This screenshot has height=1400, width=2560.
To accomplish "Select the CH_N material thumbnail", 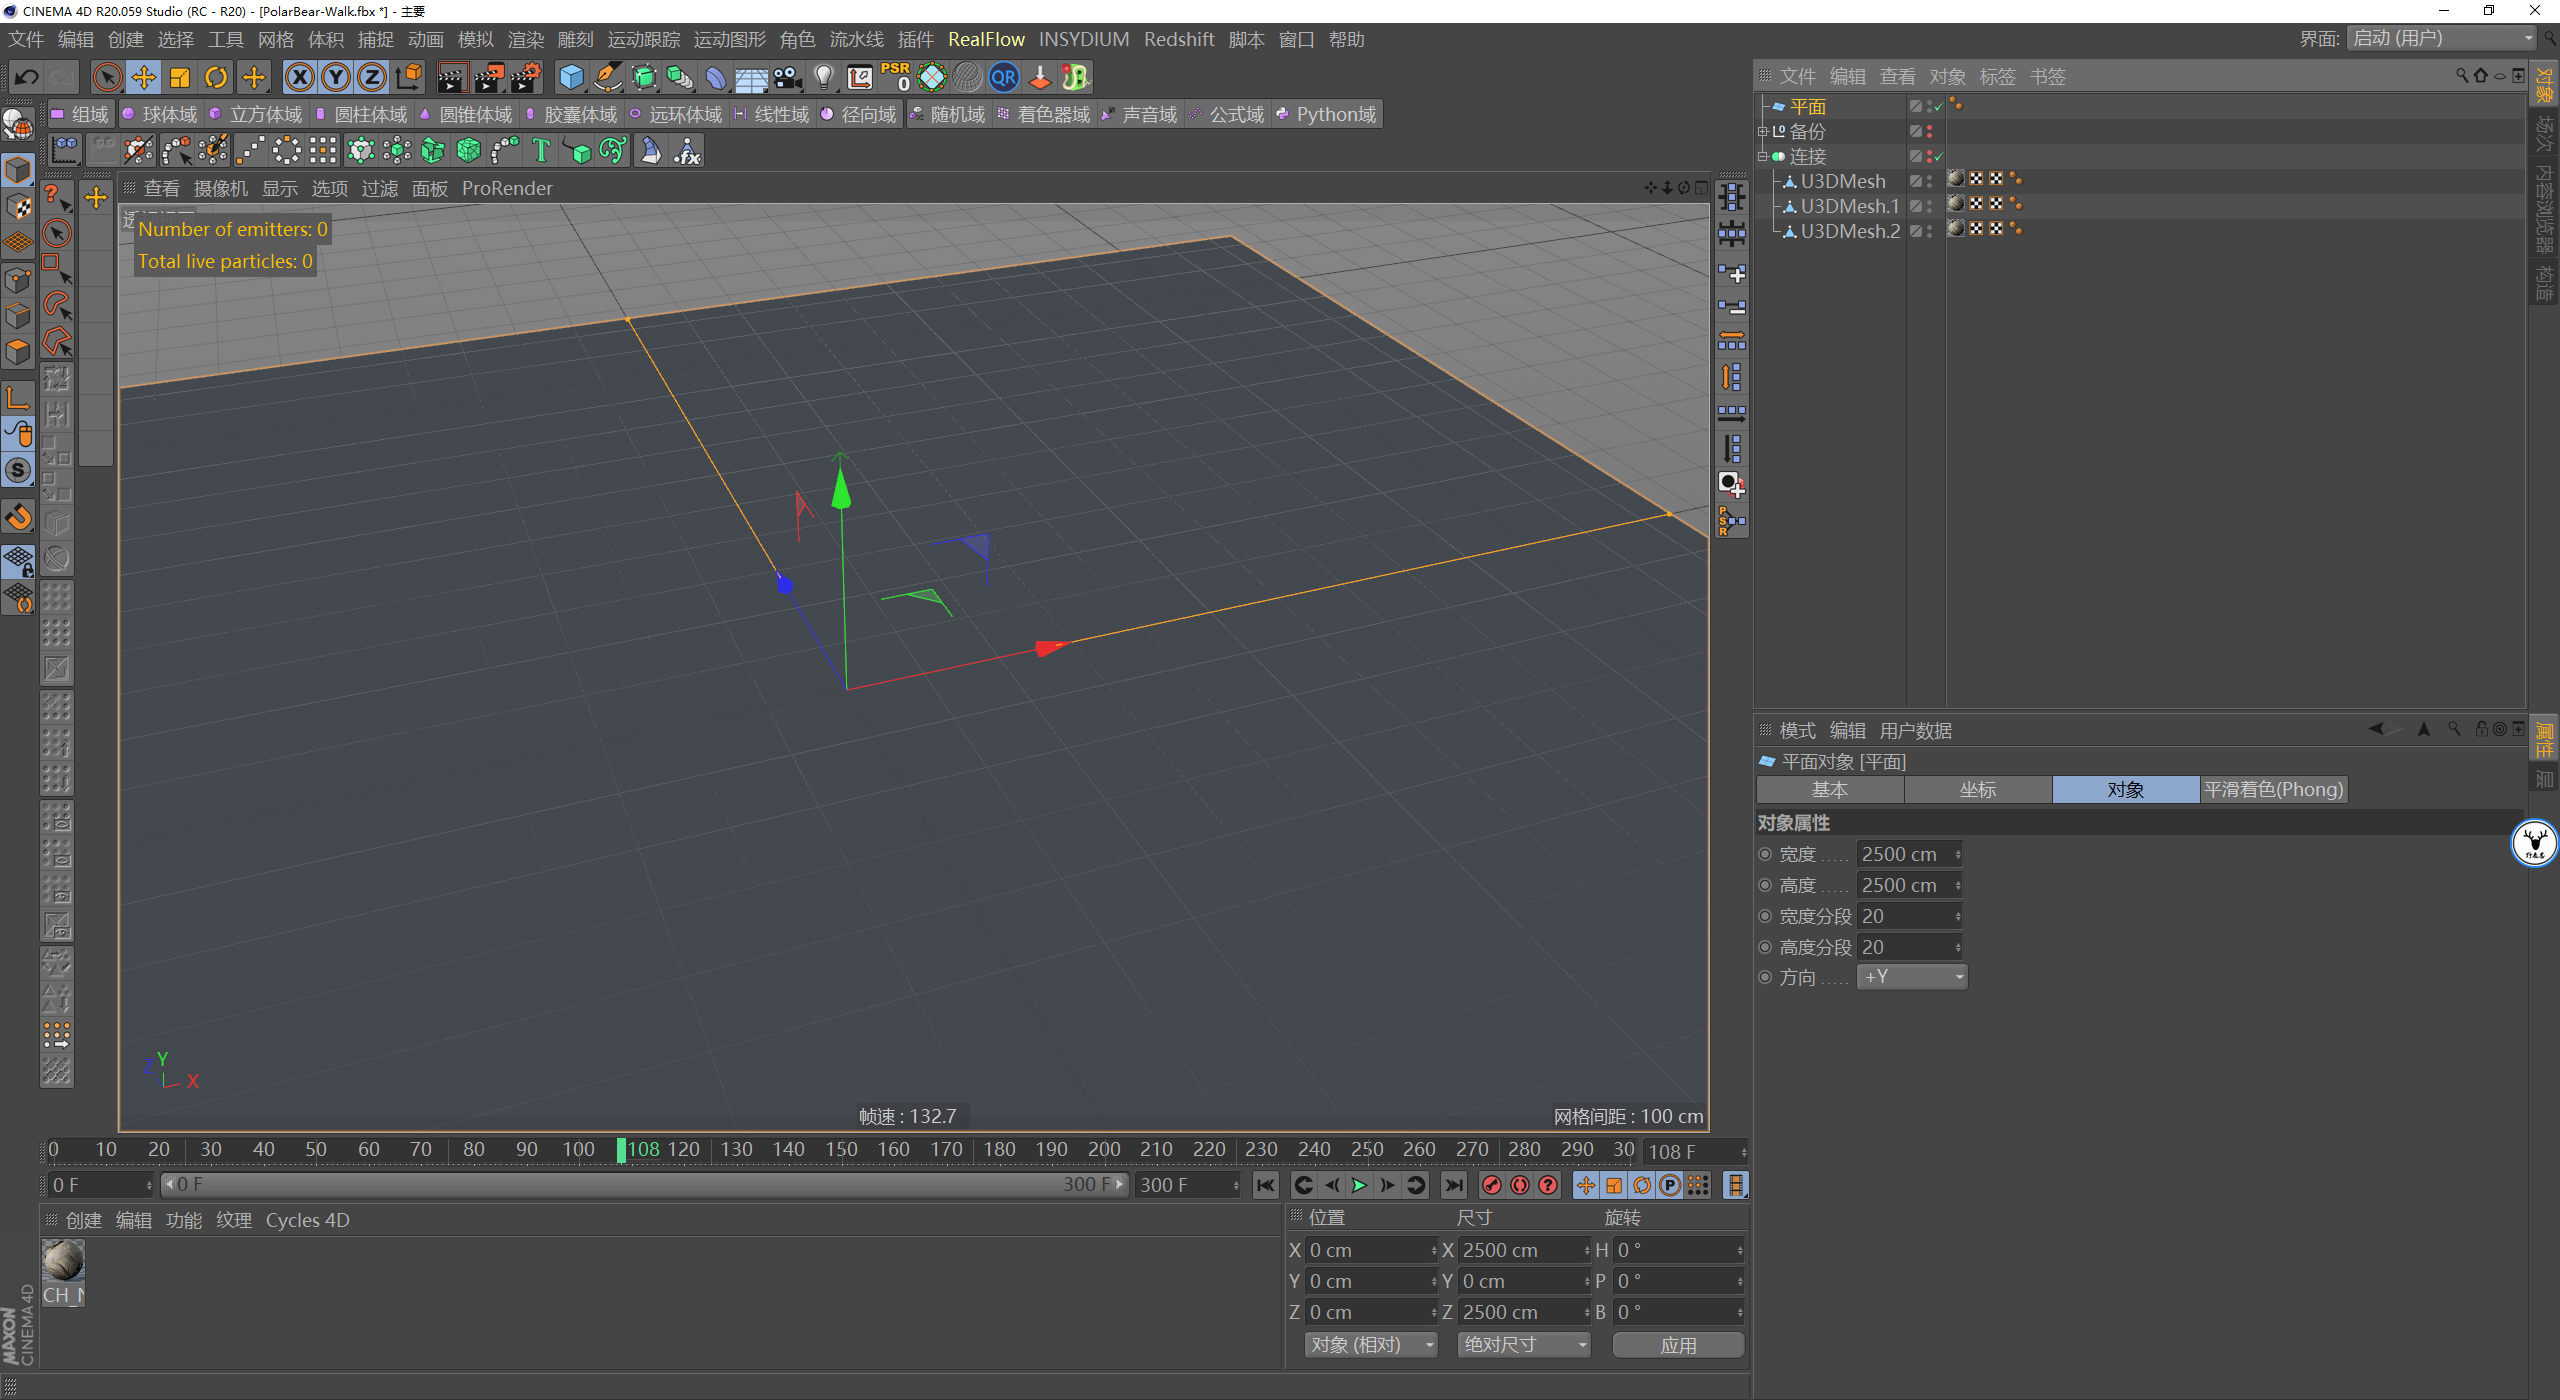I will tap(63, 1262).
